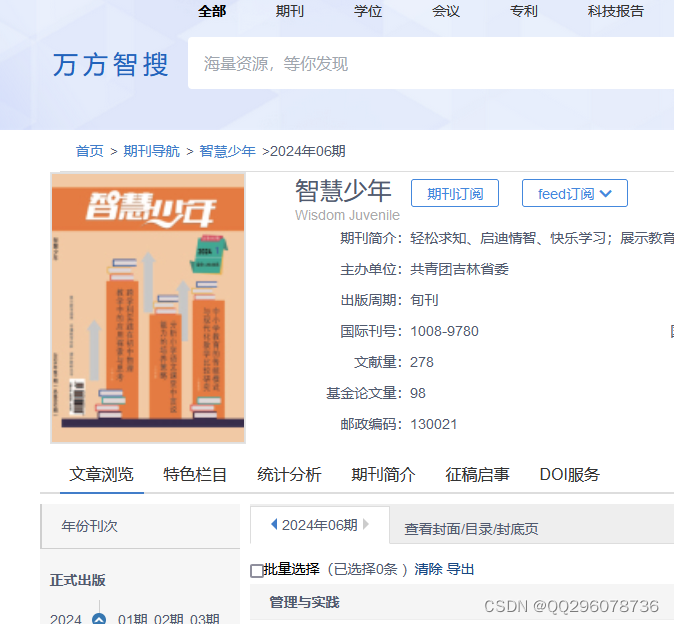This screenshot has width=674, height=624.
Task: Click 导出 to export selection
Action: [x=460, y=569]
